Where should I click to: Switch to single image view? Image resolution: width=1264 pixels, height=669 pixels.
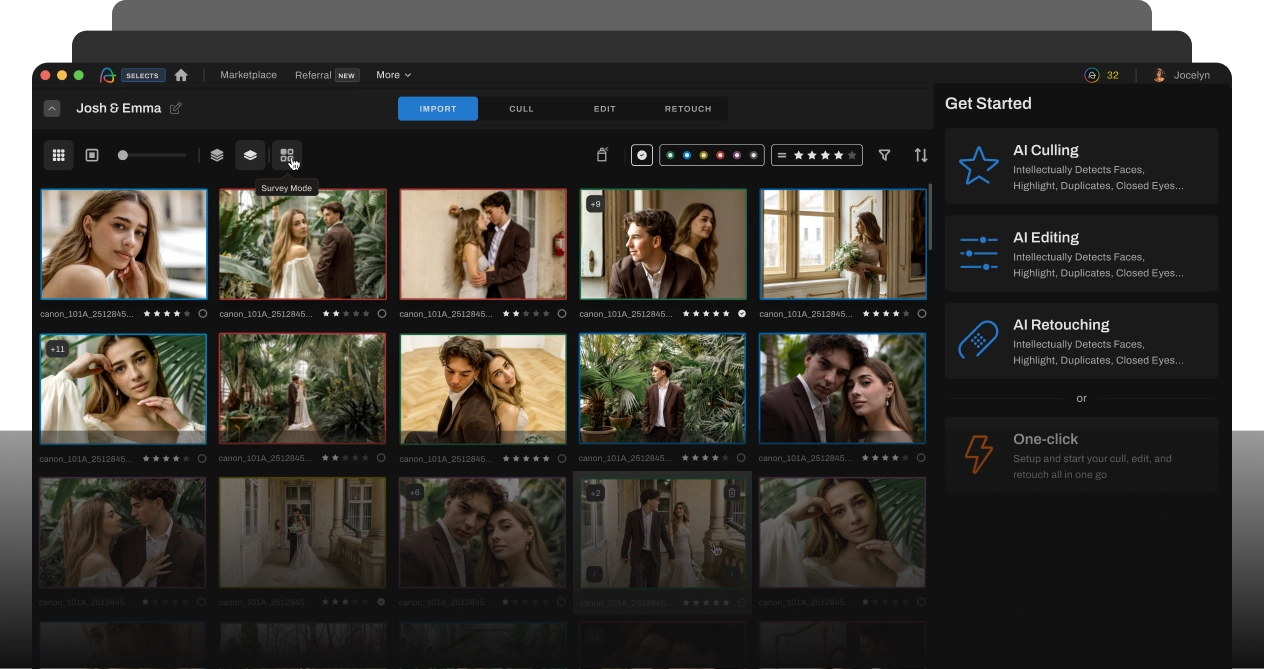[92, 155]
